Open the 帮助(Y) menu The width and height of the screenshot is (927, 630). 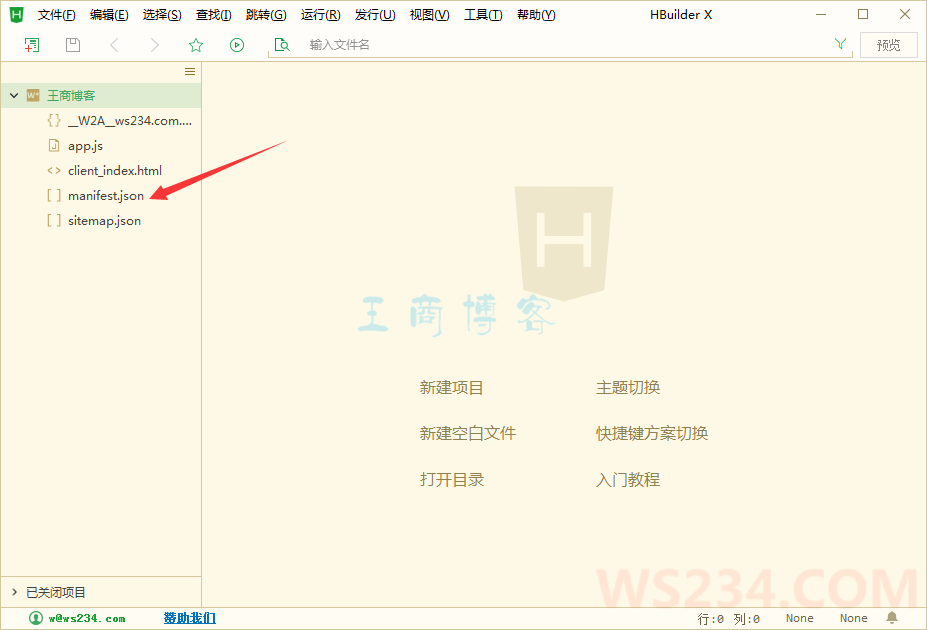(536, 15)
